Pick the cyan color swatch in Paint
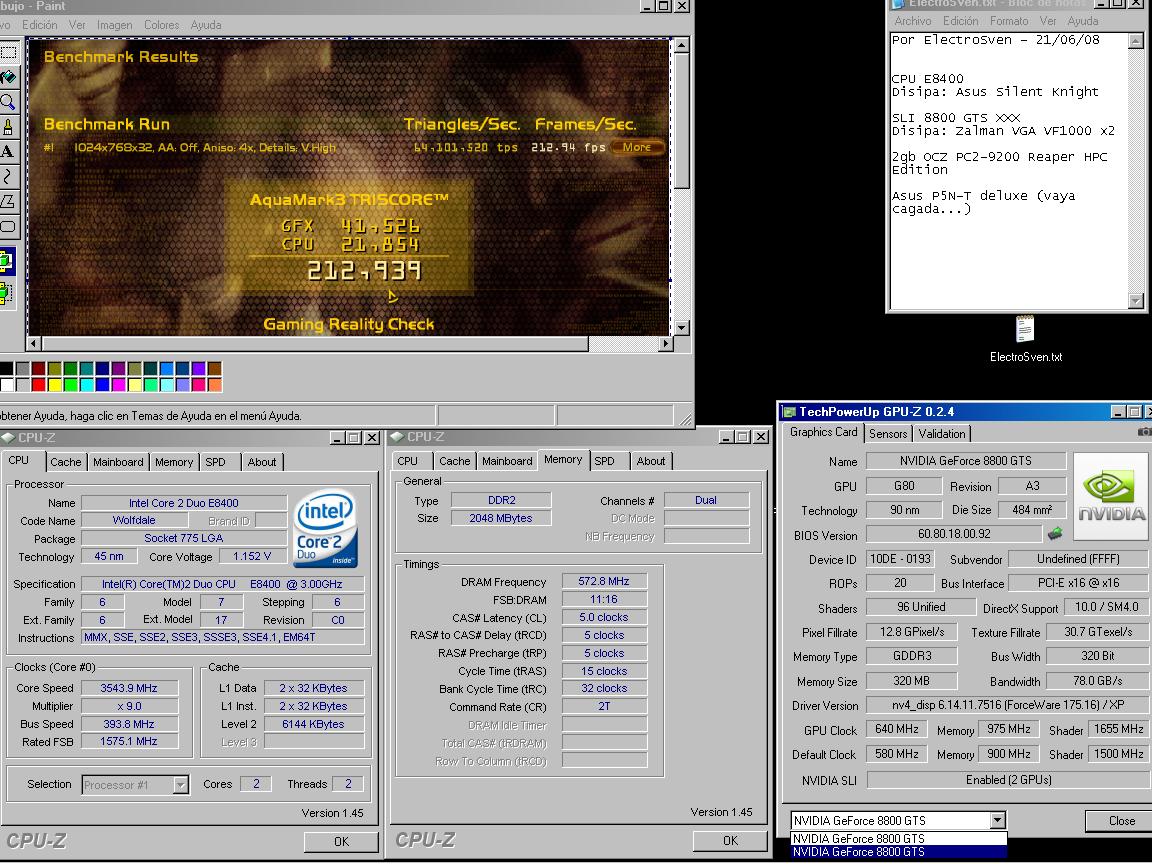 [x=87, y=384]
